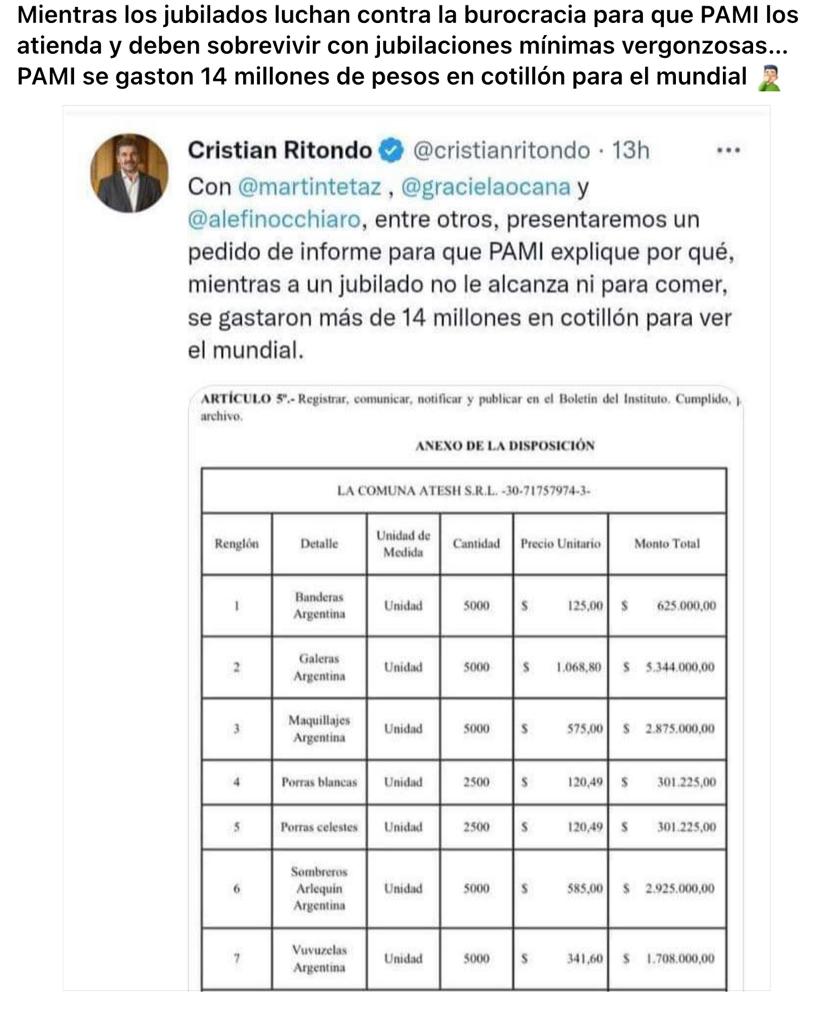The height and width of the screenshot is (1024, 819).
Task: Visit the @cristianritondo handle
Action: (501, 151)
